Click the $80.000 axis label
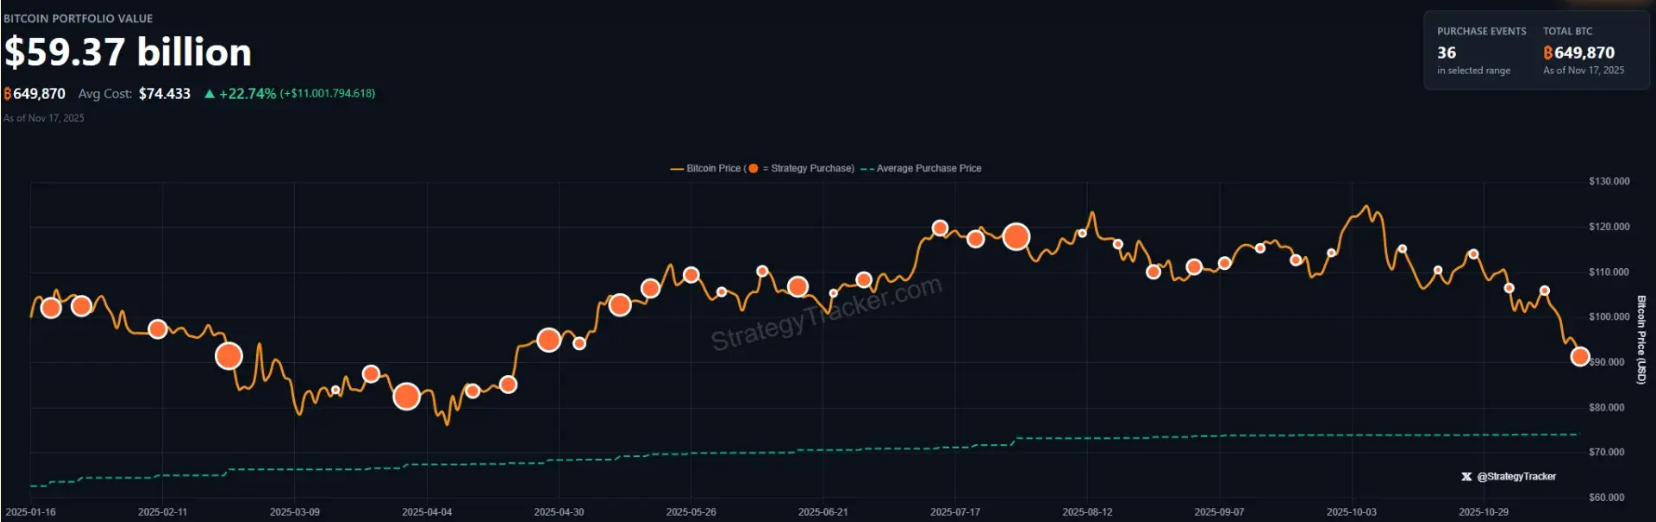 [1609, 408]
